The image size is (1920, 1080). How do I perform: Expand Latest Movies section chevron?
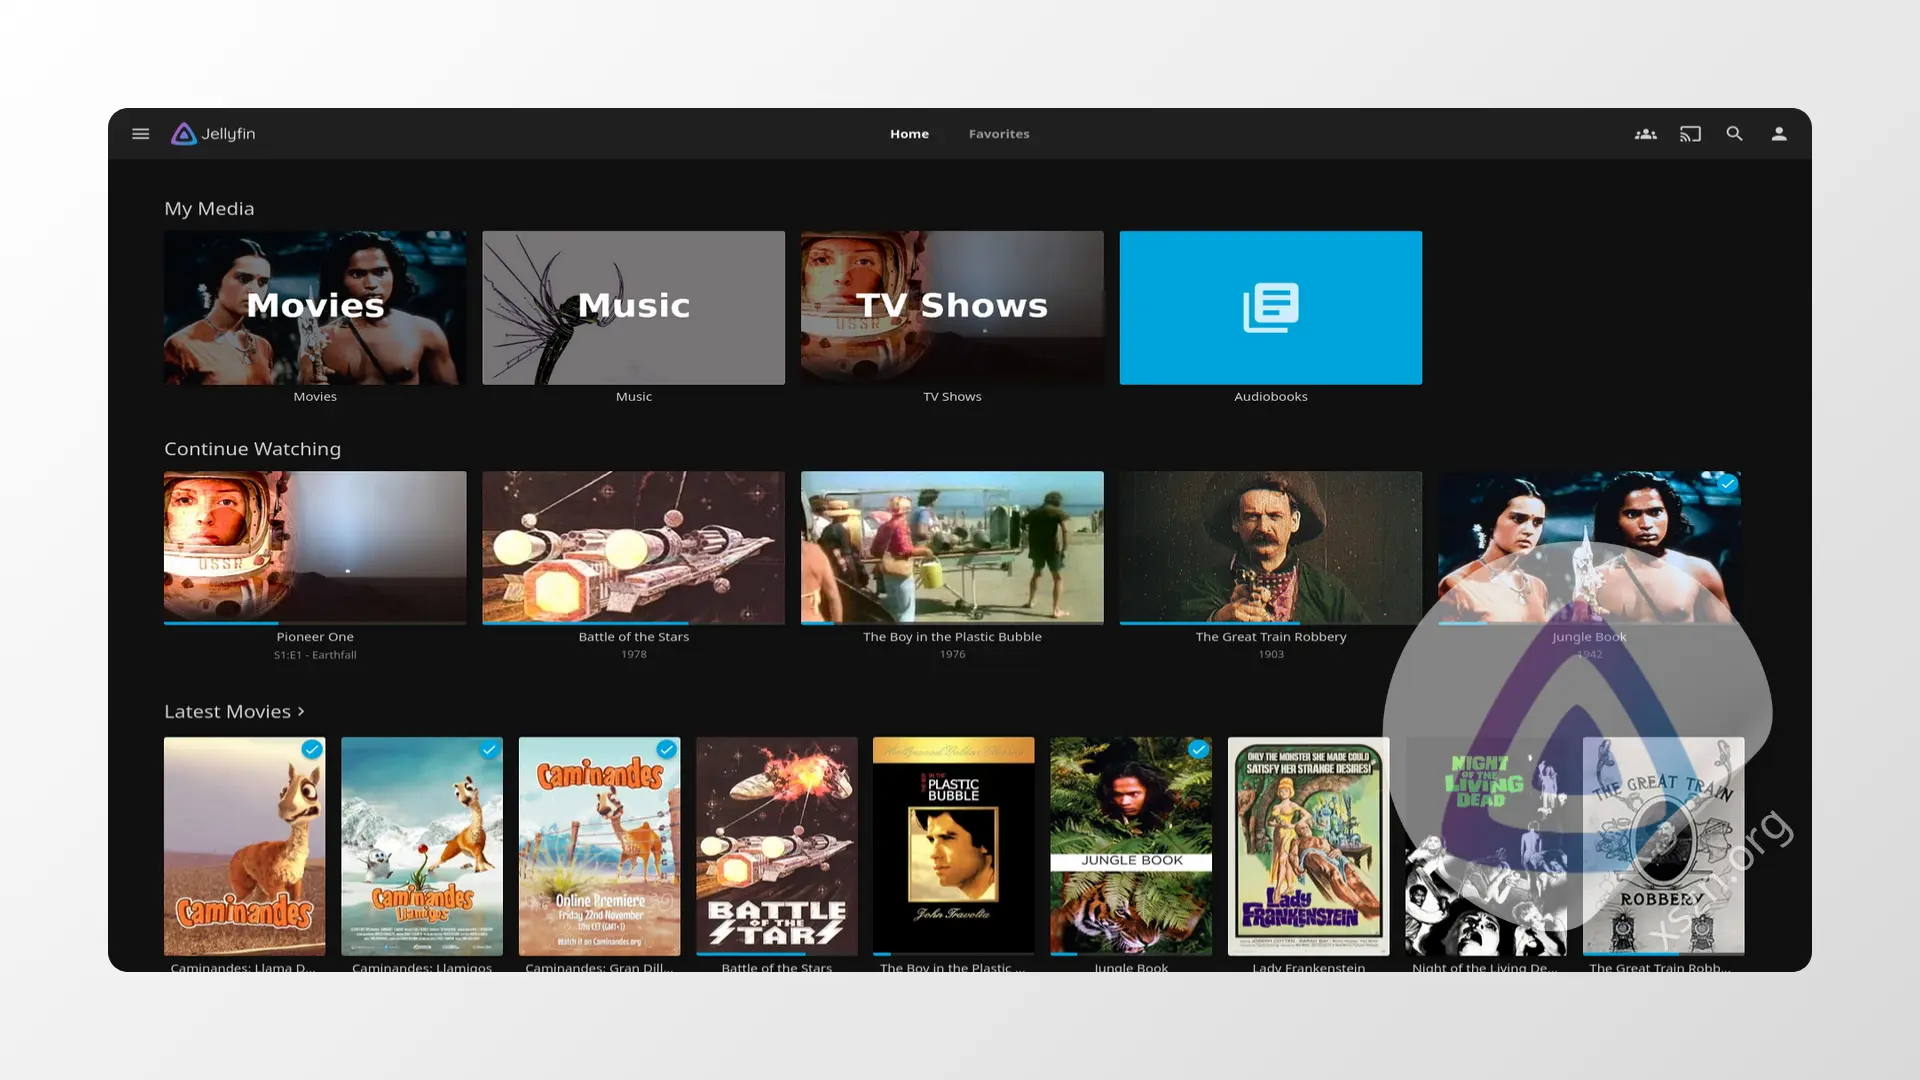coord(301,712)
